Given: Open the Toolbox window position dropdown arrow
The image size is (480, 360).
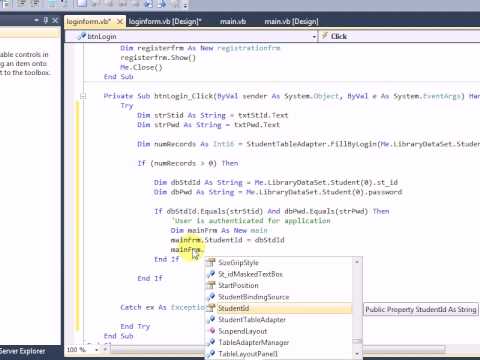Looking at the screenshot, I should pyautogui.click(x=37, y=21).
